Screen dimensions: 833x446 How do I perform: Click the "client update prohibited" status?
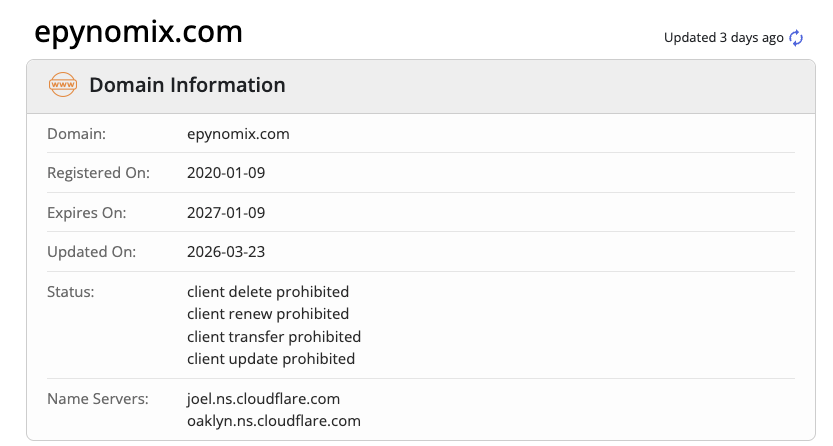tap(271, 358)
